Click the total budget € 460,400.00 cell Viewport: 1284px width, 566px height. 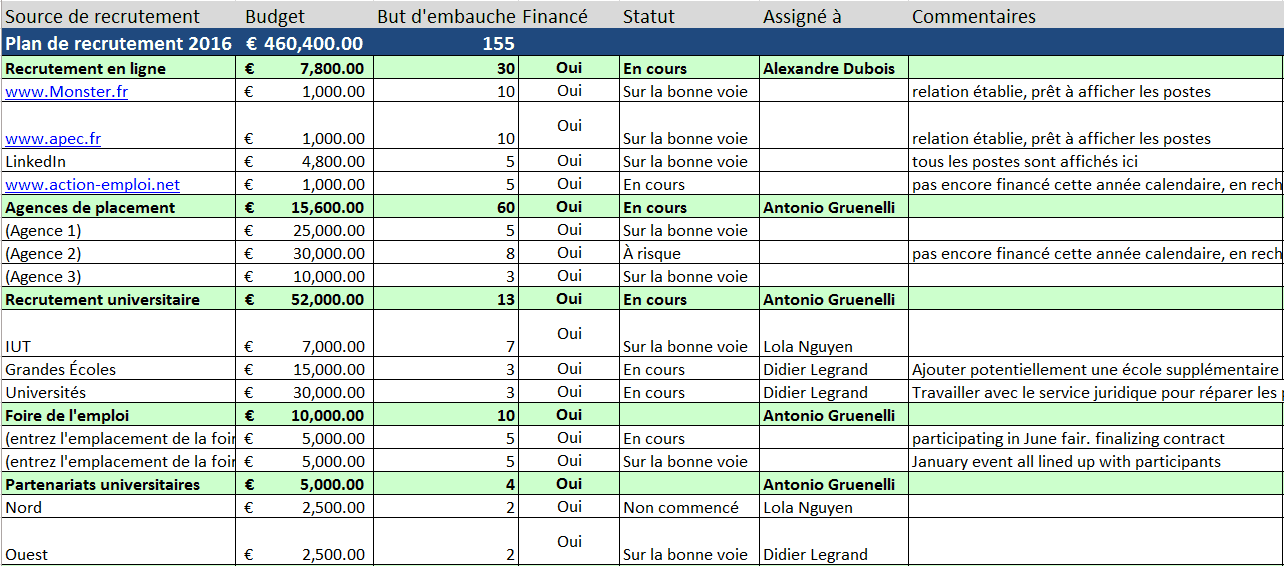click(x=304, y=44)
